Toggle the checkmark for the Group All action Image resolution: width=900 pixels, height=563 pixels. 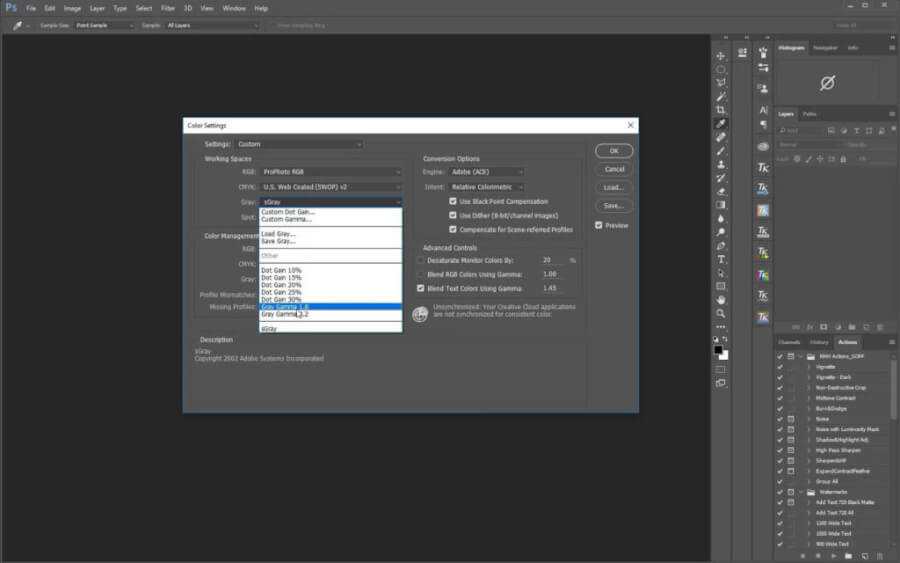point(779,482)
